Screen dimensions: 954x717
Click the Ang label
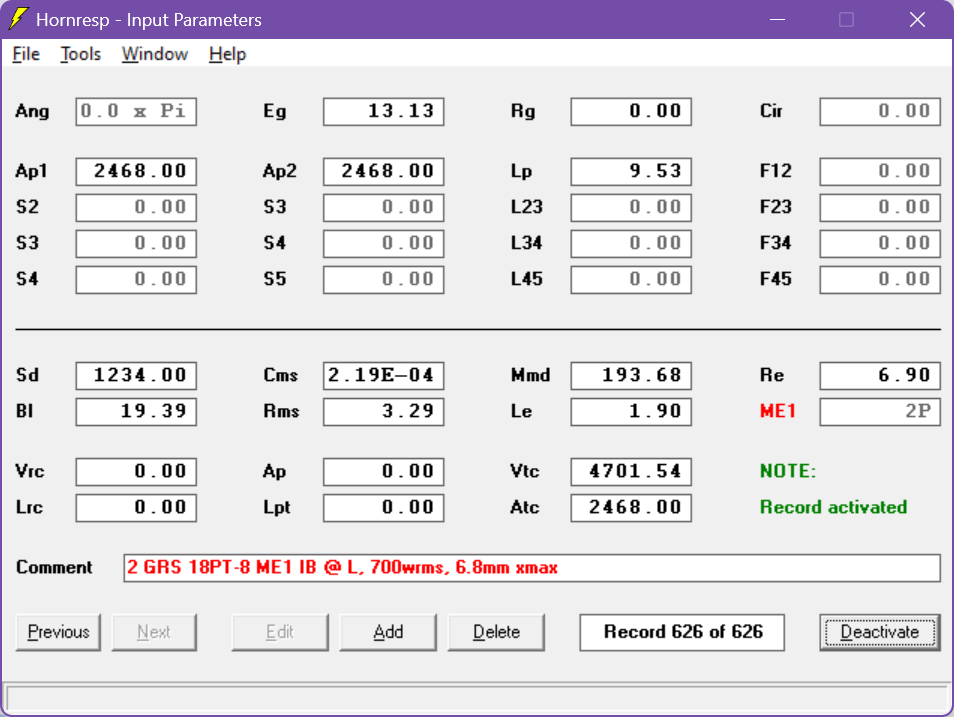pos(32,111)
